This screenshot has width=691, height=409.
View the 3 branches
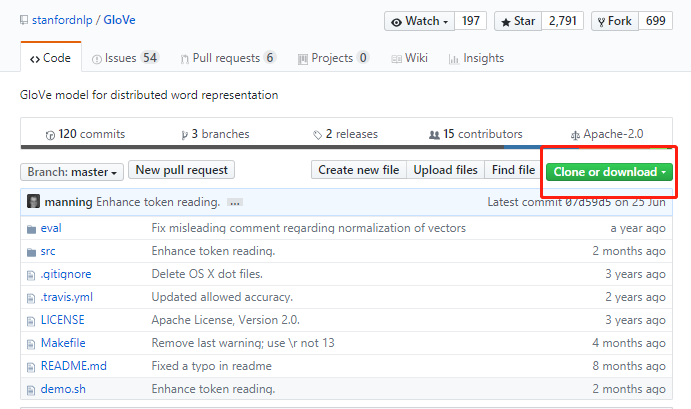pyautogui.click(x=215, y=134)
